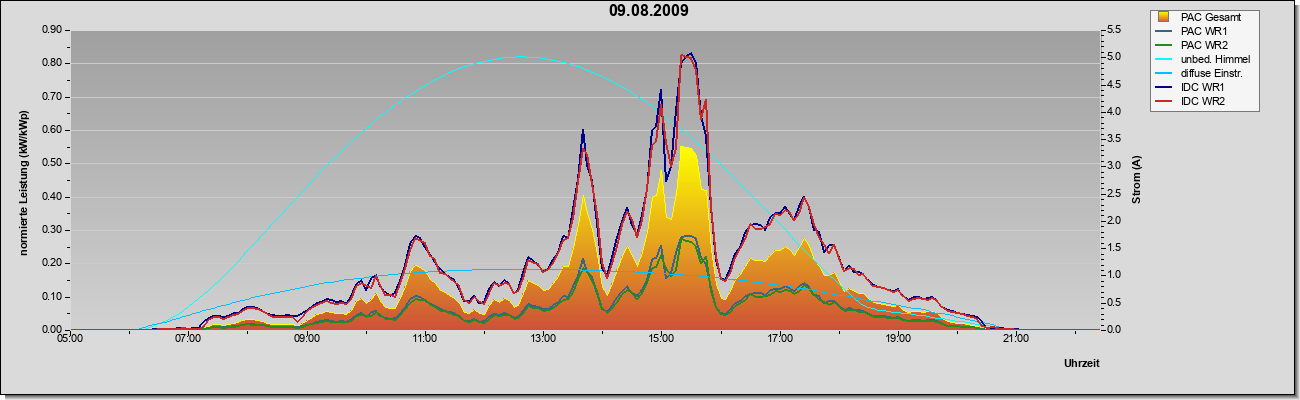The width and height of the screenshot is (1300, 400).
Task: Select the PAC WR2 legend entry
Action: coord(1200,45)
